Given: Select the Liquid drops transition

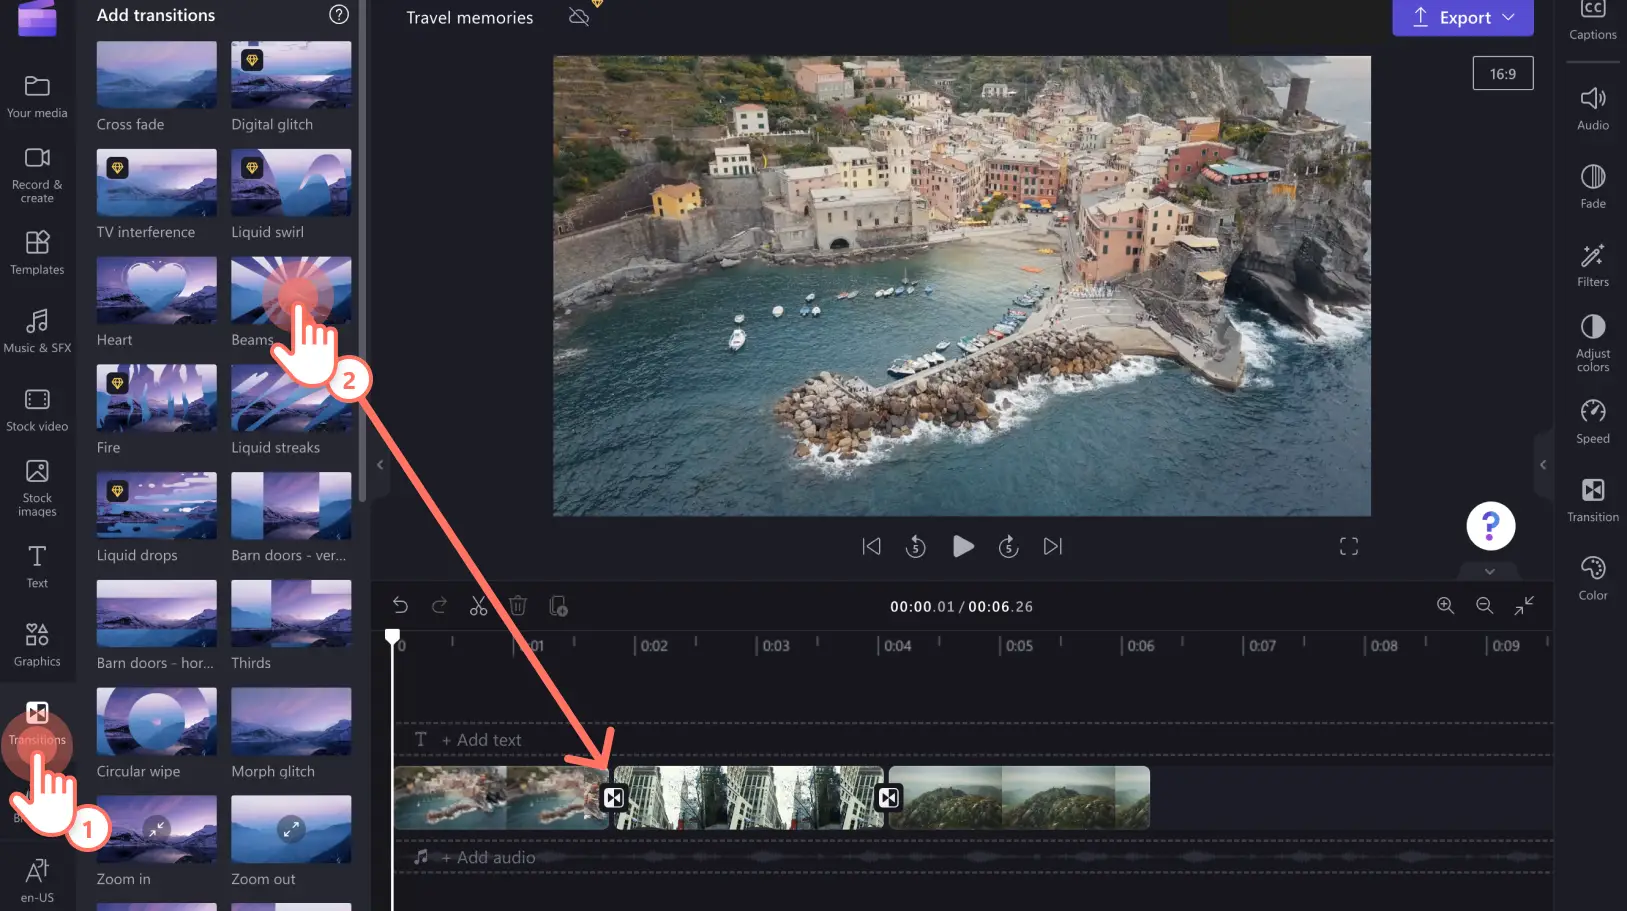Looking at the screenshot, I should (x=156, y=505).
